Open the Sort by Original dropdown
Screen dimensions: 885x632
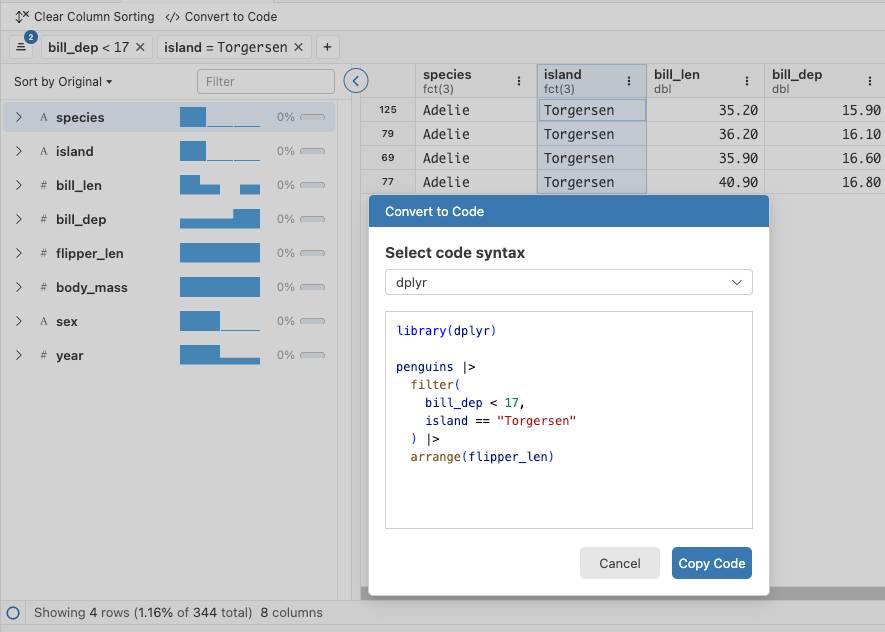(x=63, y=81)
